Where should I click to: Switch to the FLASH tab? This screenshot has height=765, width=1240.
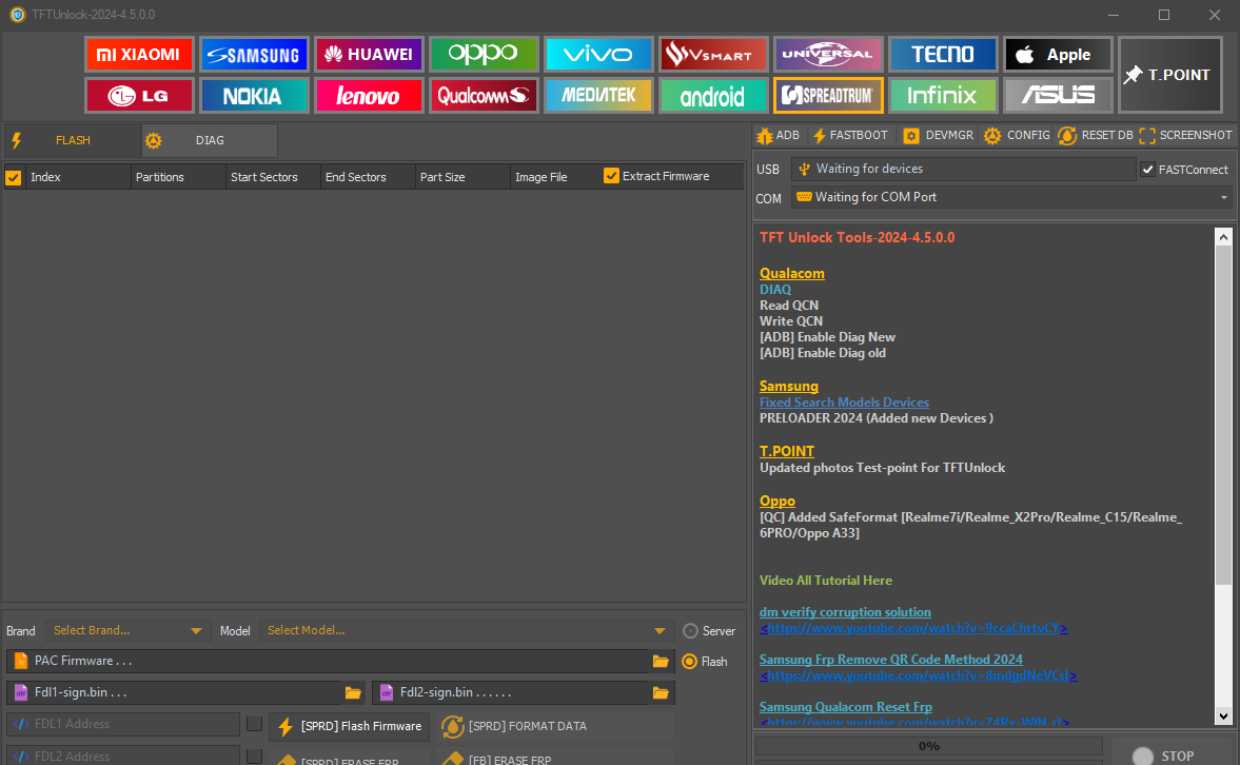click(x=72, y=141)
